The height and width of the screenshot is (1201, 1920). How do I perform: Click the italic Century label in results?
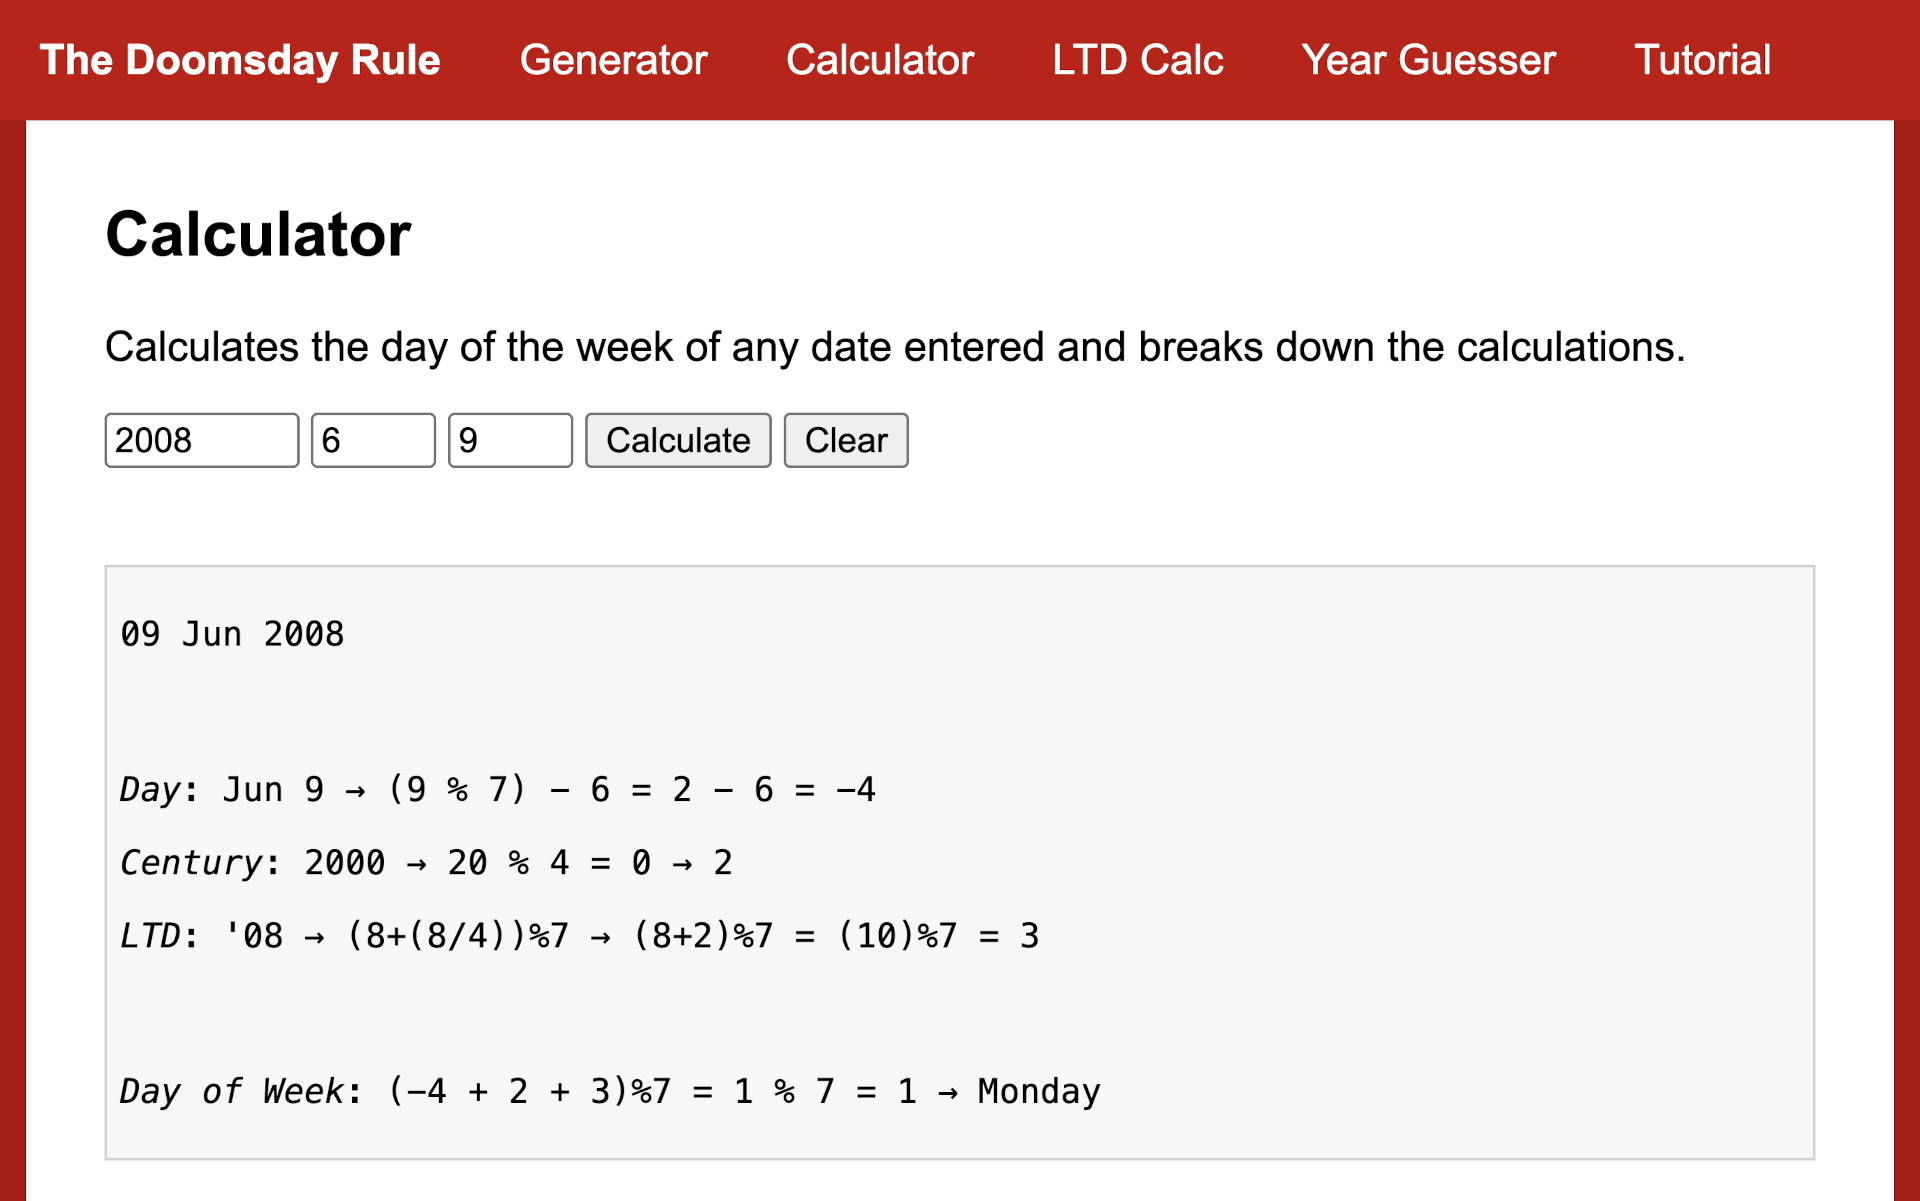coord(190,863)
